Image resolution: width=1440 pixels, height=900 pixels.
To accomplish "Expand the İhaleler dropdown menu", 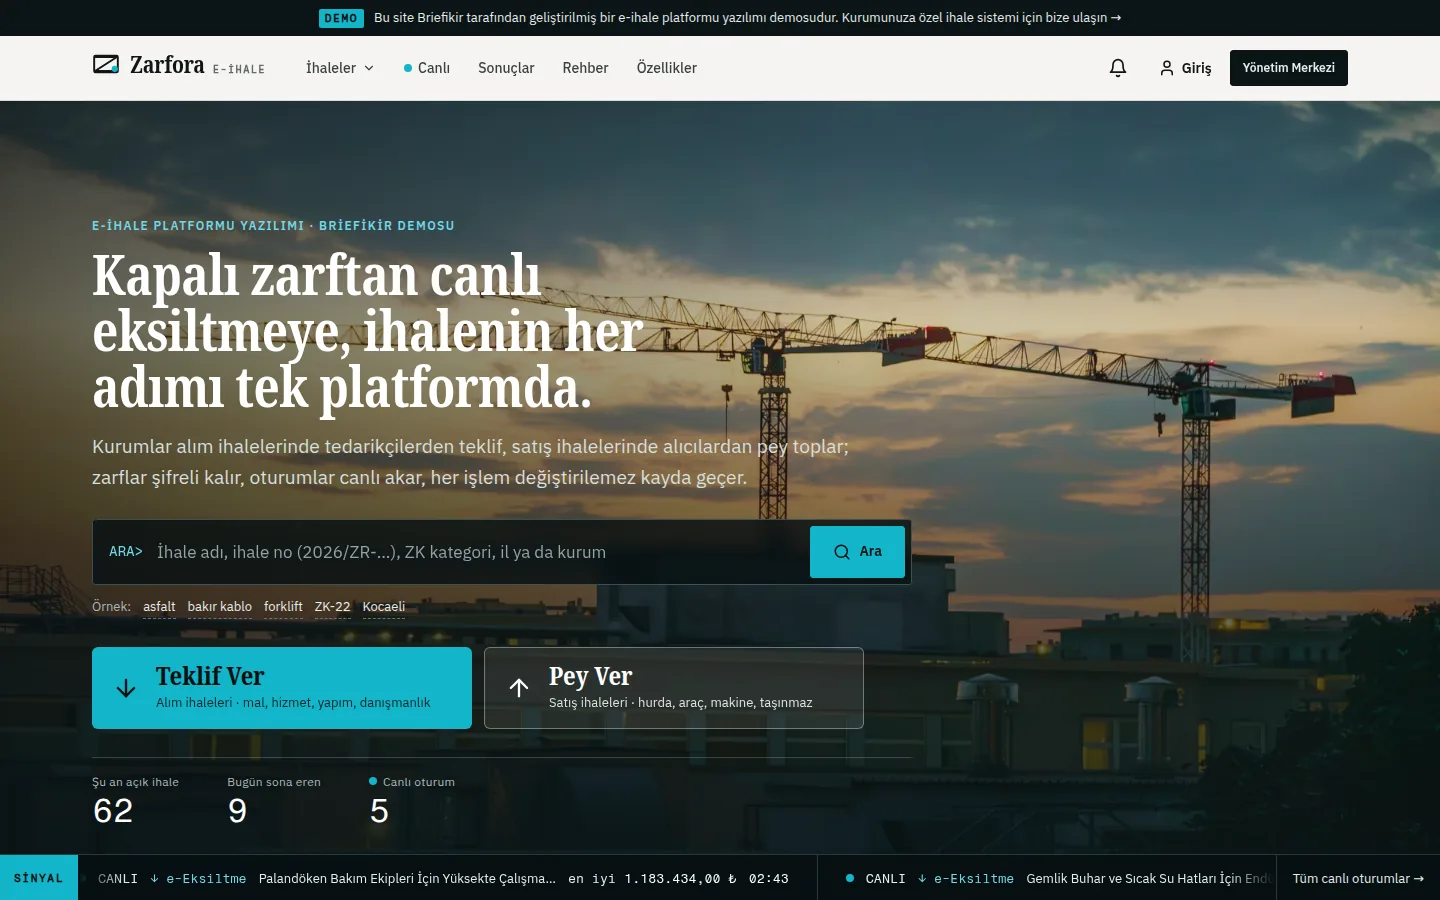I will [340, 68].
